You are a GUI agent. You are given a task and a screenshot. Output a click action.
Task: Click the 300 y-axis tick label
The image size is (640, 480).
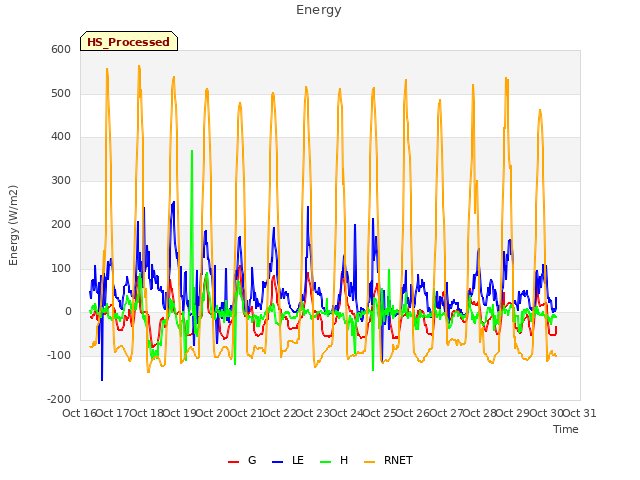coord(61,180)
